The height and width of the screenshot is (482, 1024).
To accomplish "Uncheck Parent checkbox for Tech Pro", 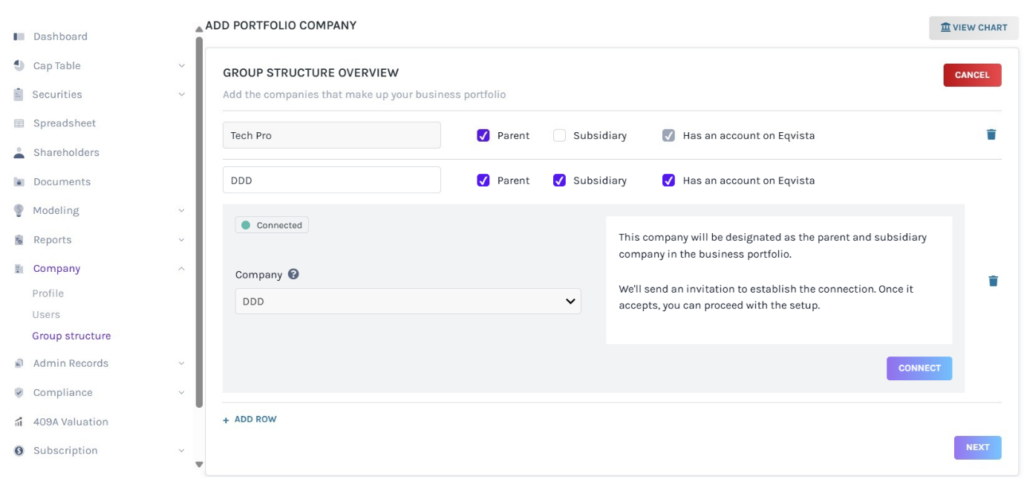I will 483,135.
